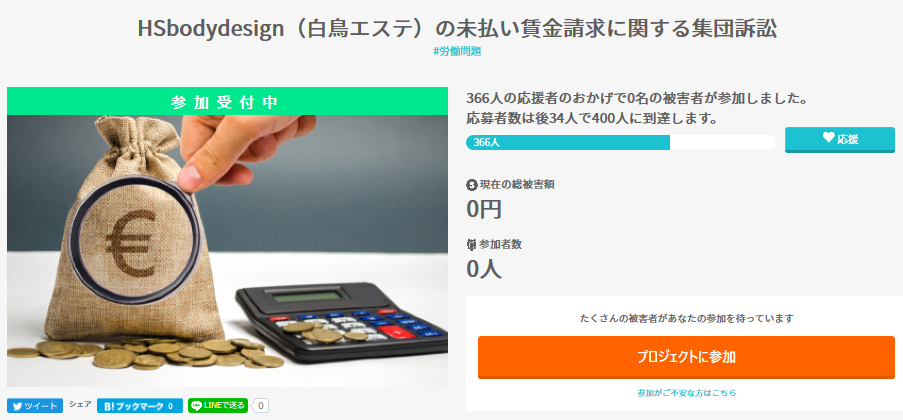
Task: Open the 参加がご不安な方はこちら link
Action: point(686,393)
